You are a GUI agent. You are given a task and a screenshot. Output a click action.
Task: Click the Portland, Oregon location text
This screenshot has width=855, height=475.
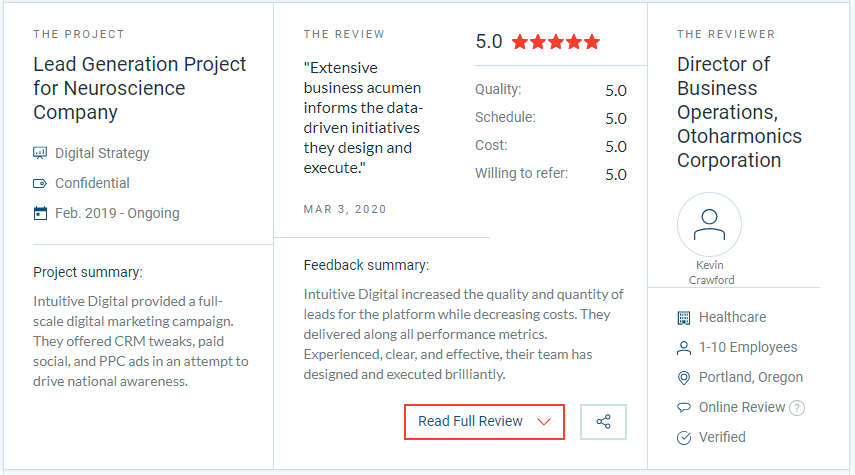pos(751,377)
